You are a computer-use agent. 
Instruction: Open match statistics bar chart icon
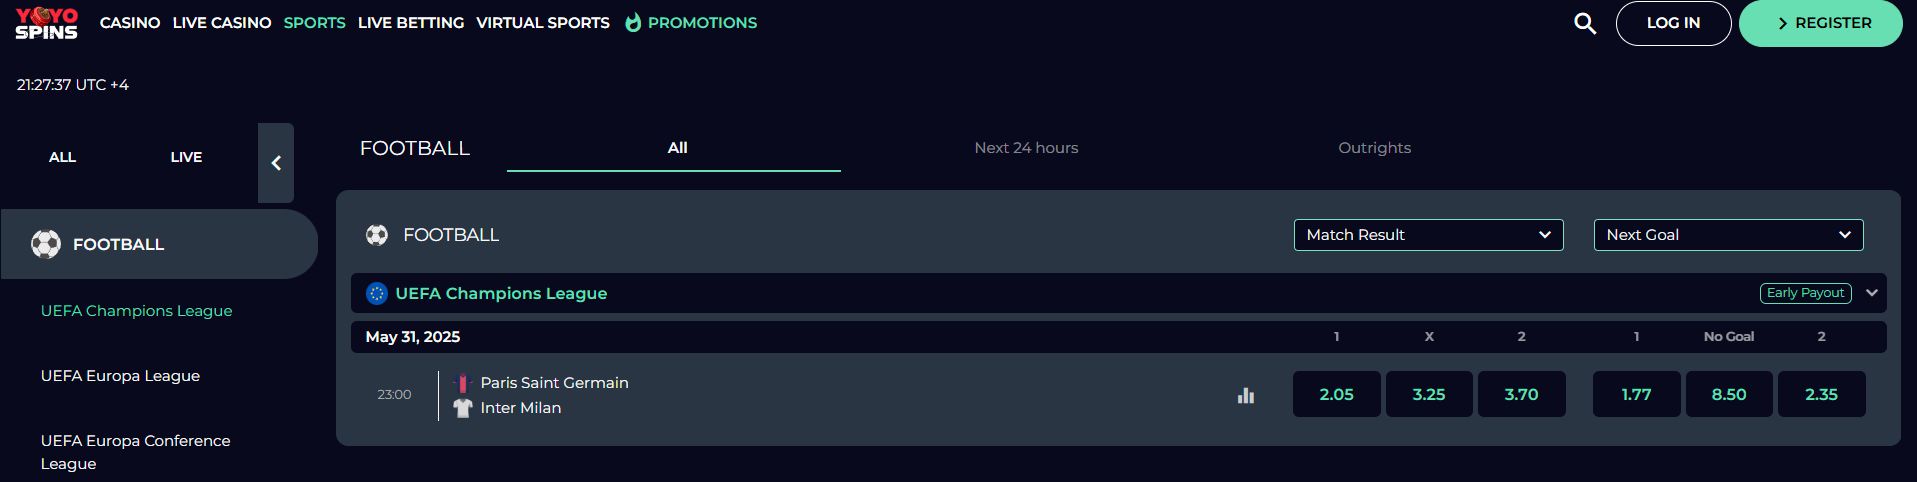point(1245,395)
